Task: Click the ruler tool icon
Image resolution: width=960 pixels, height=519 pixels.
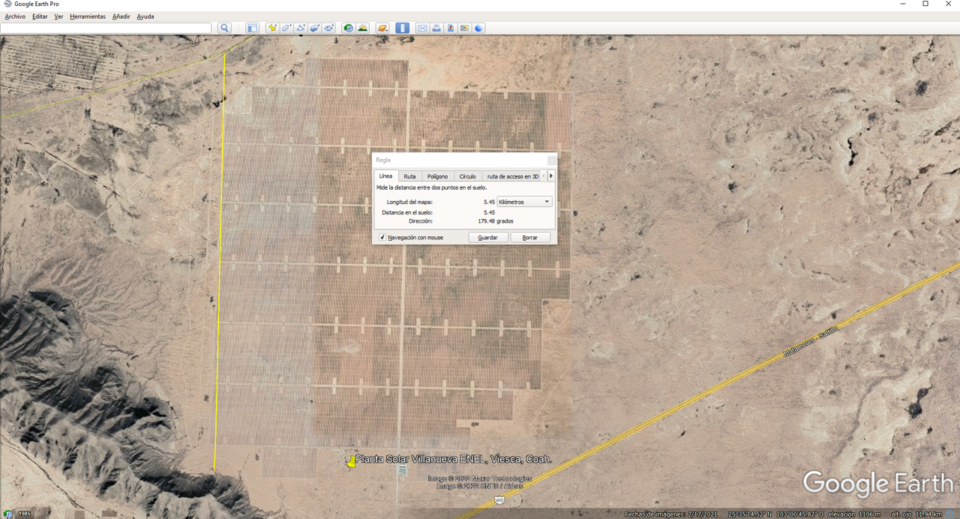Action: (x=402, y=28)
